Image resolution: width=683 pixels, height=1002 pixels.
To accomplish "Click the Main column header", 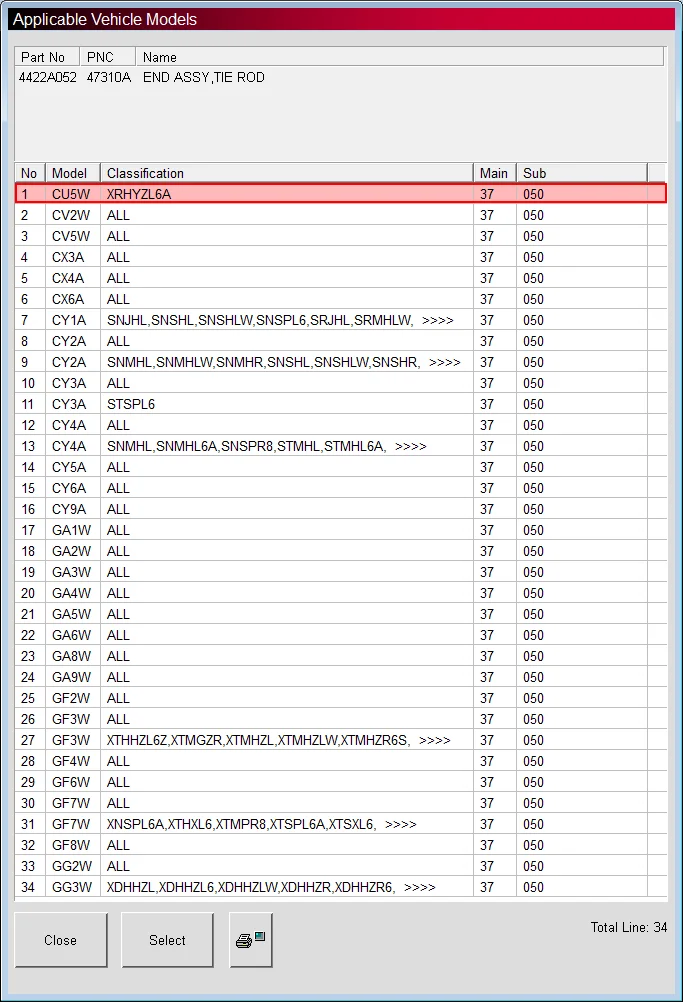I will [495, 173].
